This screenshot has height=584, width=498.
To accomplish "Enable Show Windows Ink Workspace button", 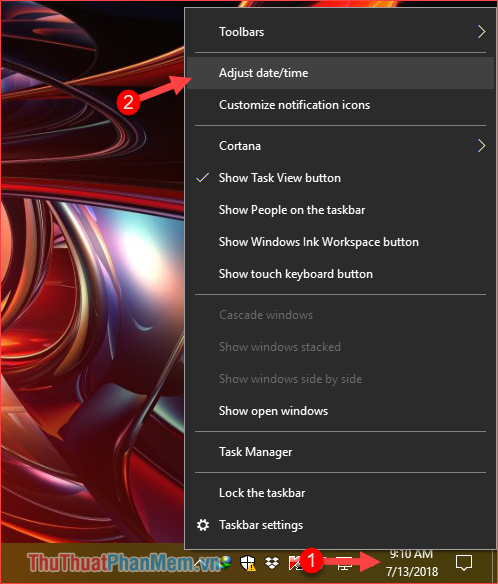I will click(x=340, y=242).
